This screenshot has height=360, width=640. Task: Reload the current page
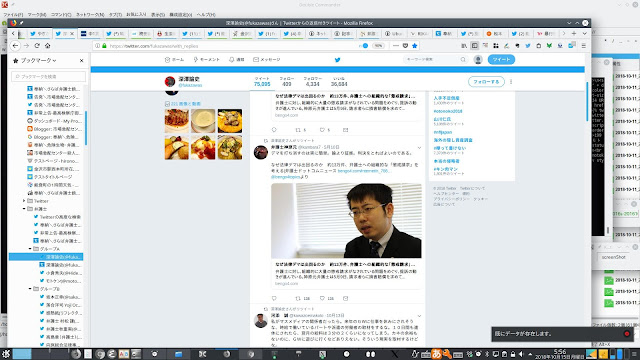tap(37, 46)
